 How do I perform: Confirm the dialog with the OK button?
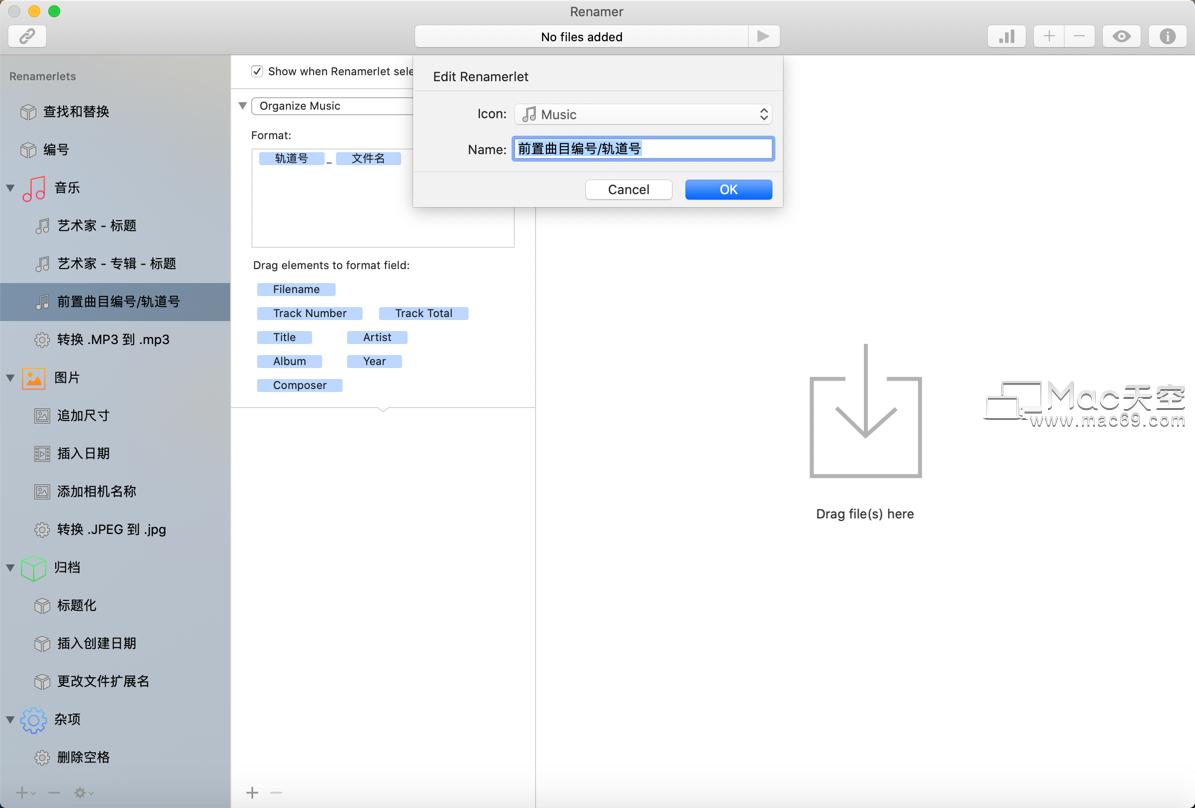[728, 189]
